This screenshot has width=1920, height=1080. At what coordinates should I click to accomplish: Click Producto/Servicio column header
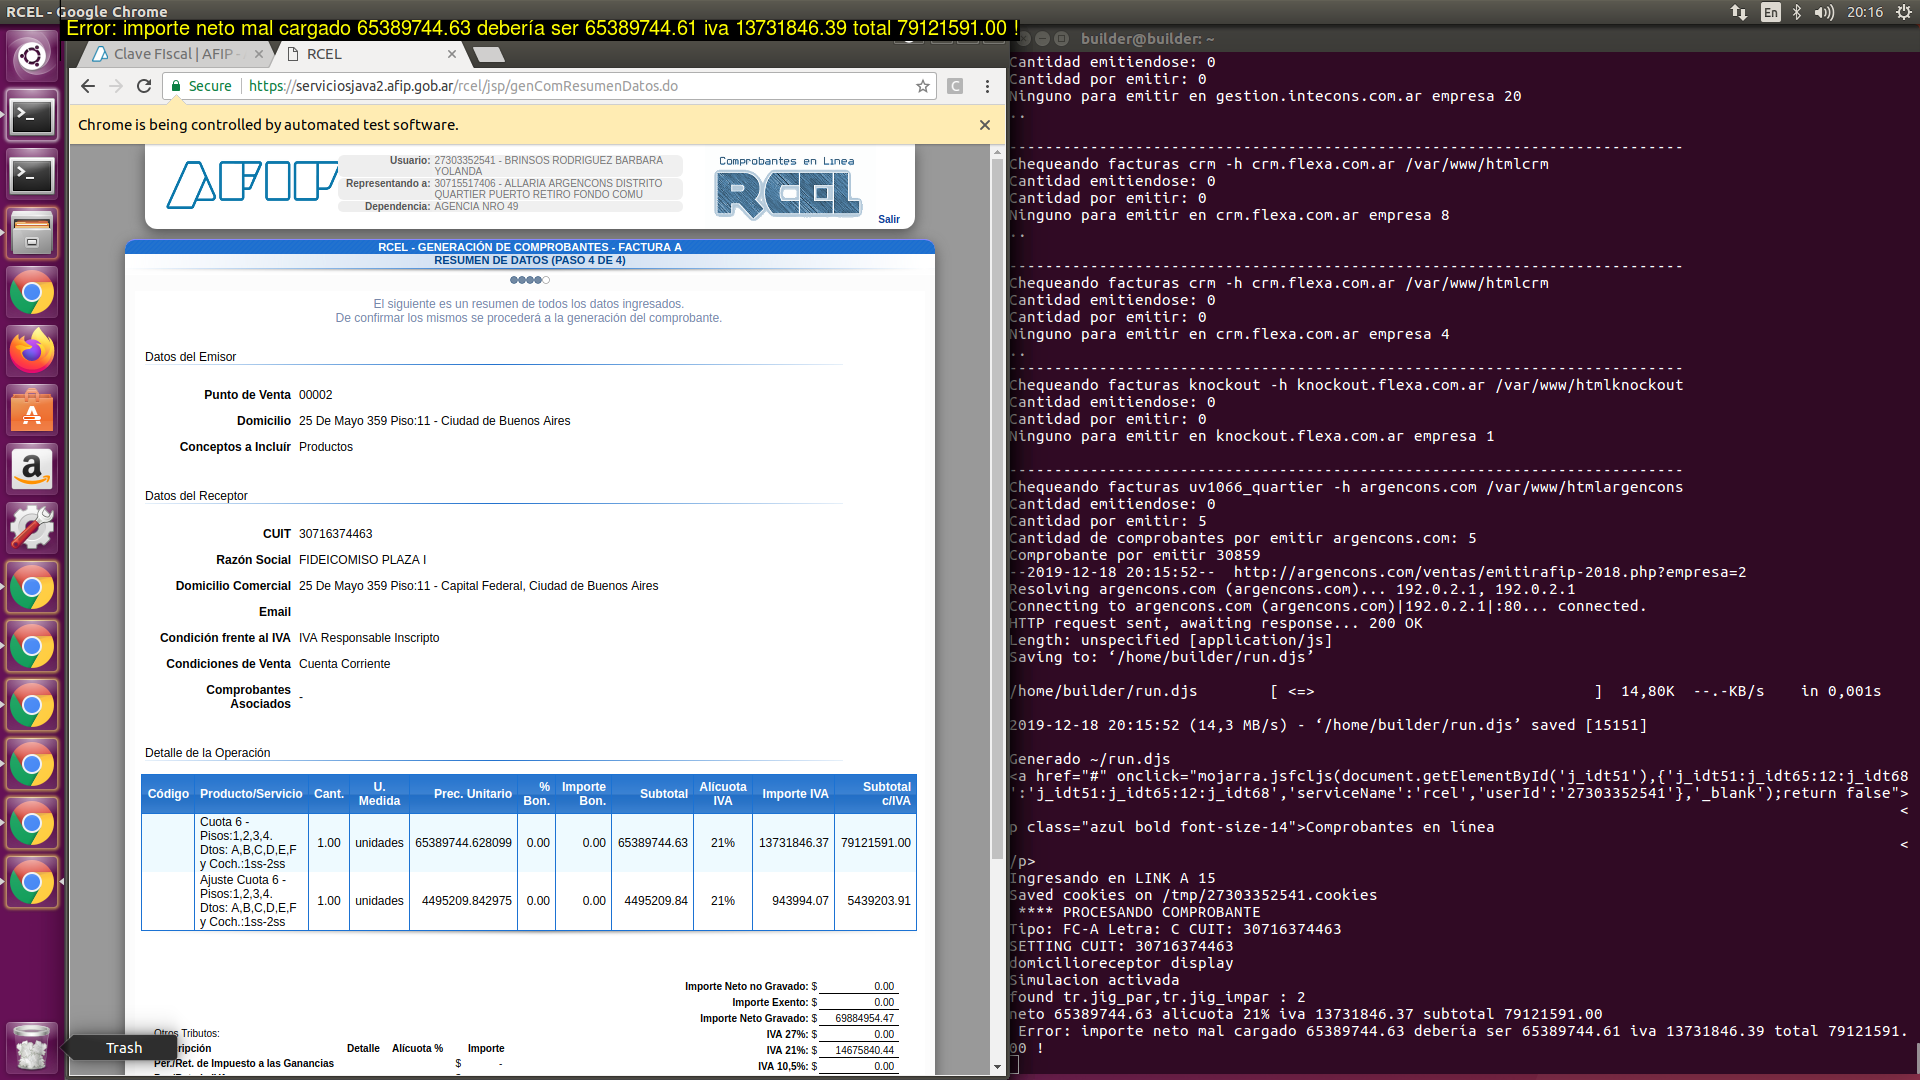(x=251, y=794)
